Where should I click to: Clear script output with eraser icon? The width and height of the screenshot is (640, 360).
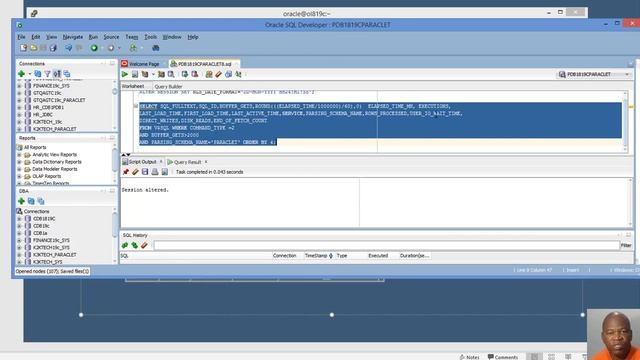coord(135,172)
